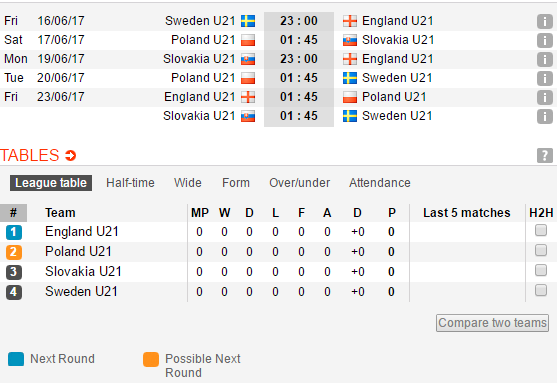
Task: Open info icon for Poland U21 vs Sweden U21
Action: click(x=545, y=78)
